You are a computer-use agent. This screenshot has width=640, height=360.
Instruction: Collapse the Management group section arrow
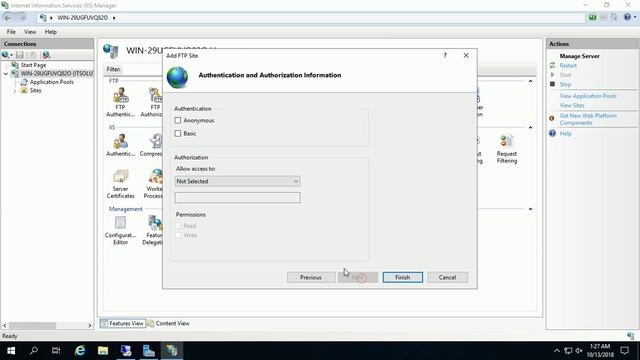530,209
